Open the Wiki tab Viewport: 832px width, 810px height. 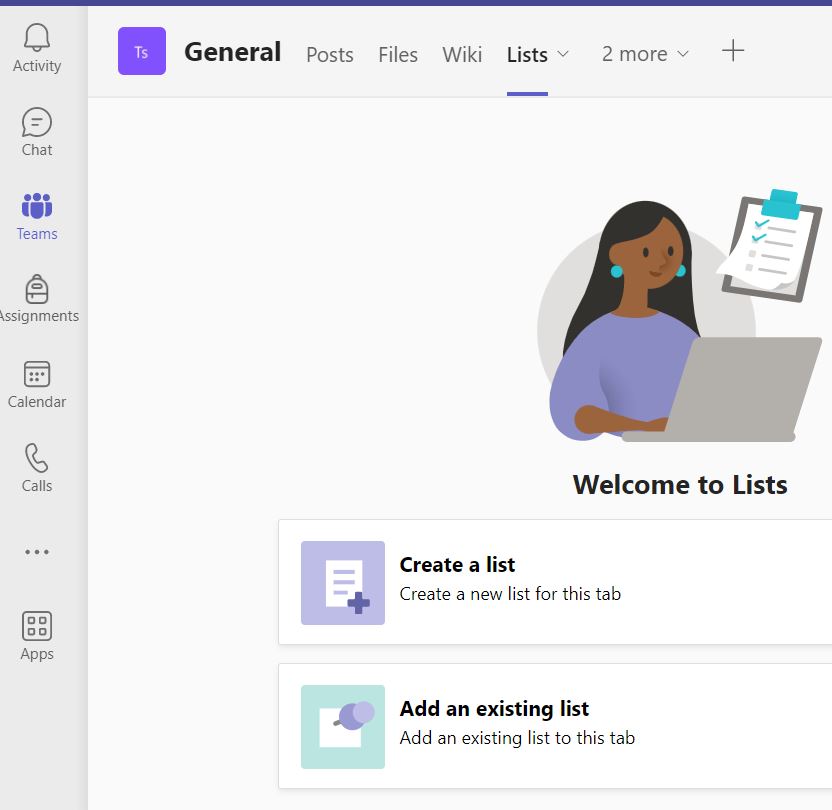click(462, 54)
